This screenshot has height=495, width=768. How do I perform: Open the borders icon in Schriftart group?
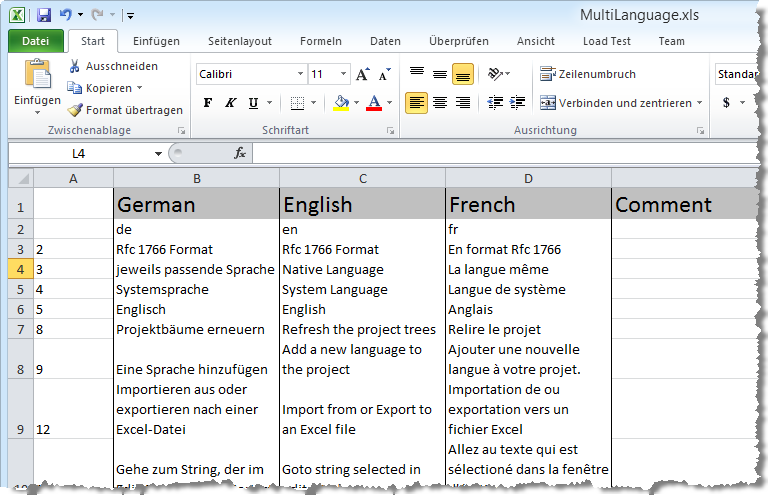[297, 103]
